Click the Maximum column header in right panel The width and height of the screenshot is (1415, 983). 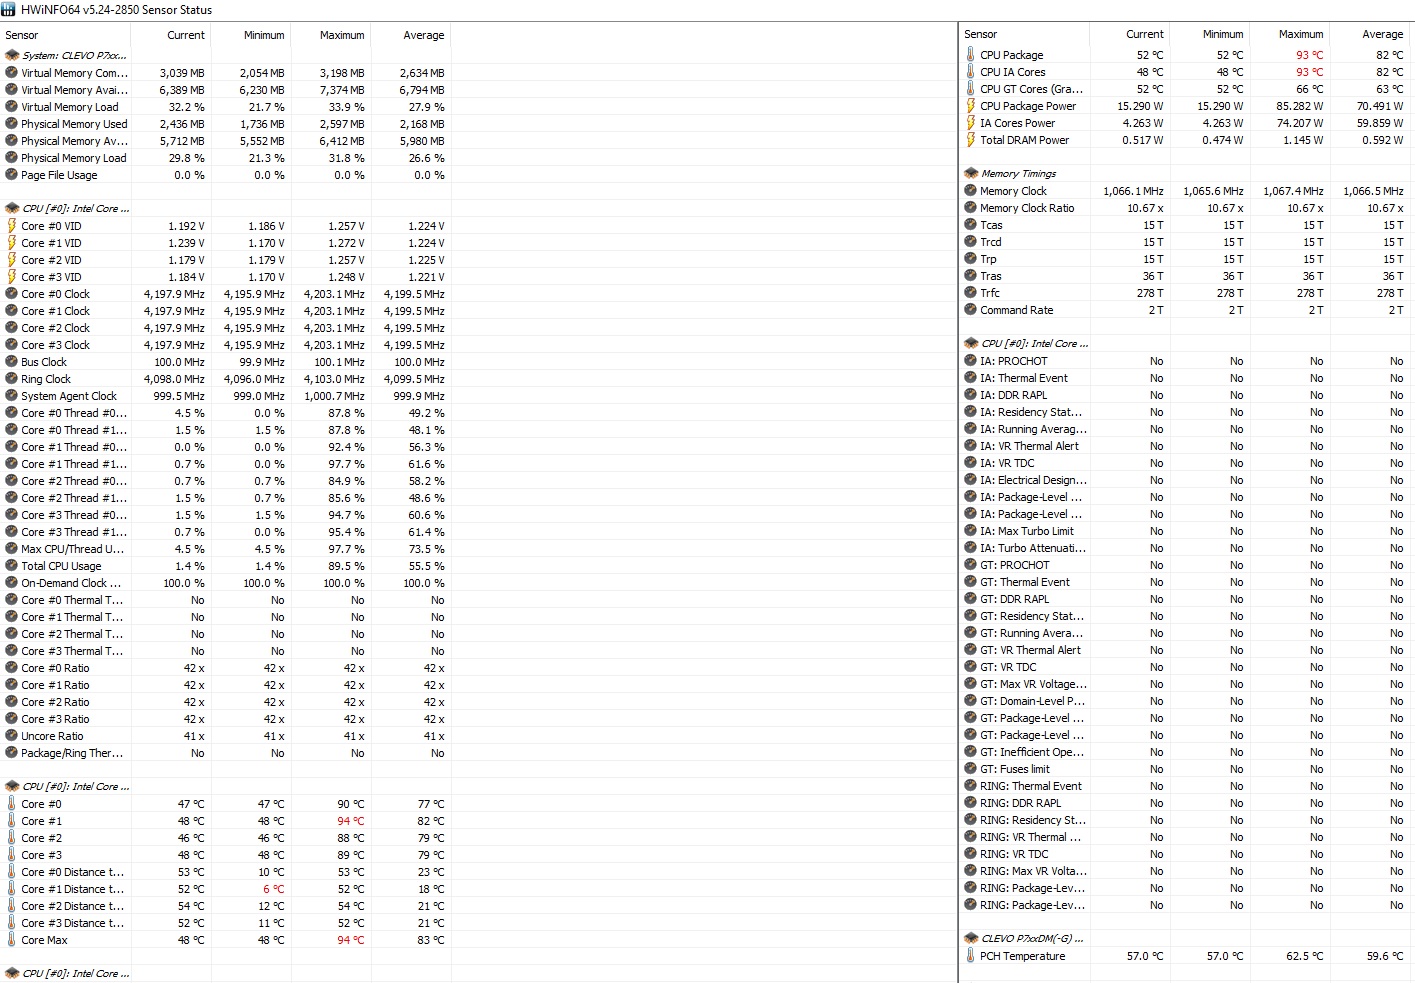(1301, 34)
